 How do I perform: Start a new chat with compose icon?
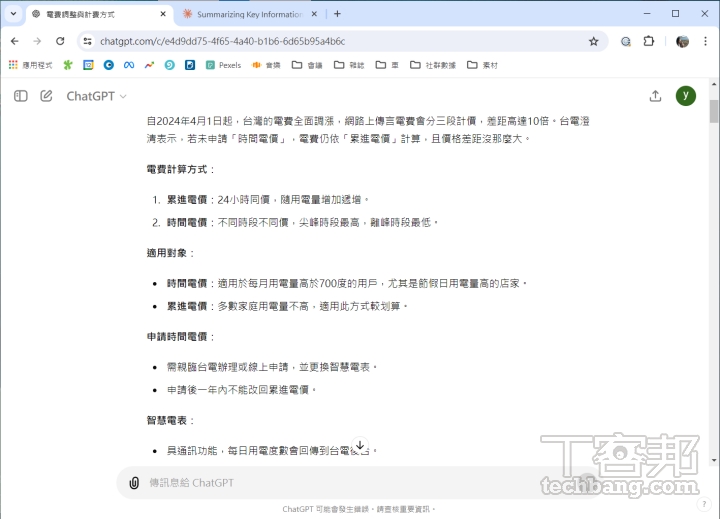(x=46, y=96)
